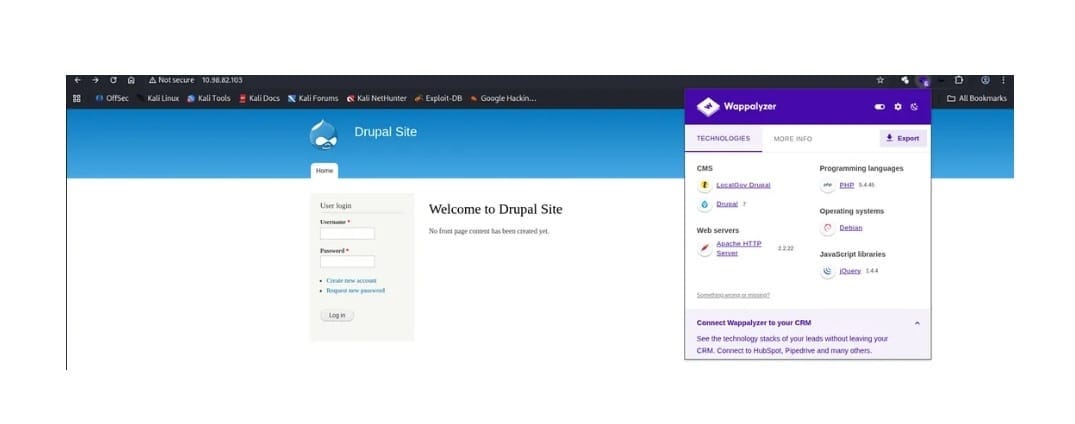This screenshot has width=1075, height=424.
Task: Open the Kali Tools bookmark
Action: [x=208, y=98]
